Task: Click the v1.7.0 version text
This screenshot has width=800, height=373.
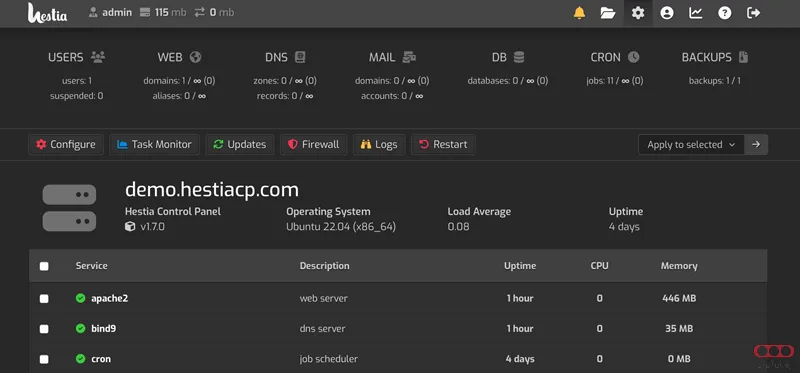Action: point(153,226)
